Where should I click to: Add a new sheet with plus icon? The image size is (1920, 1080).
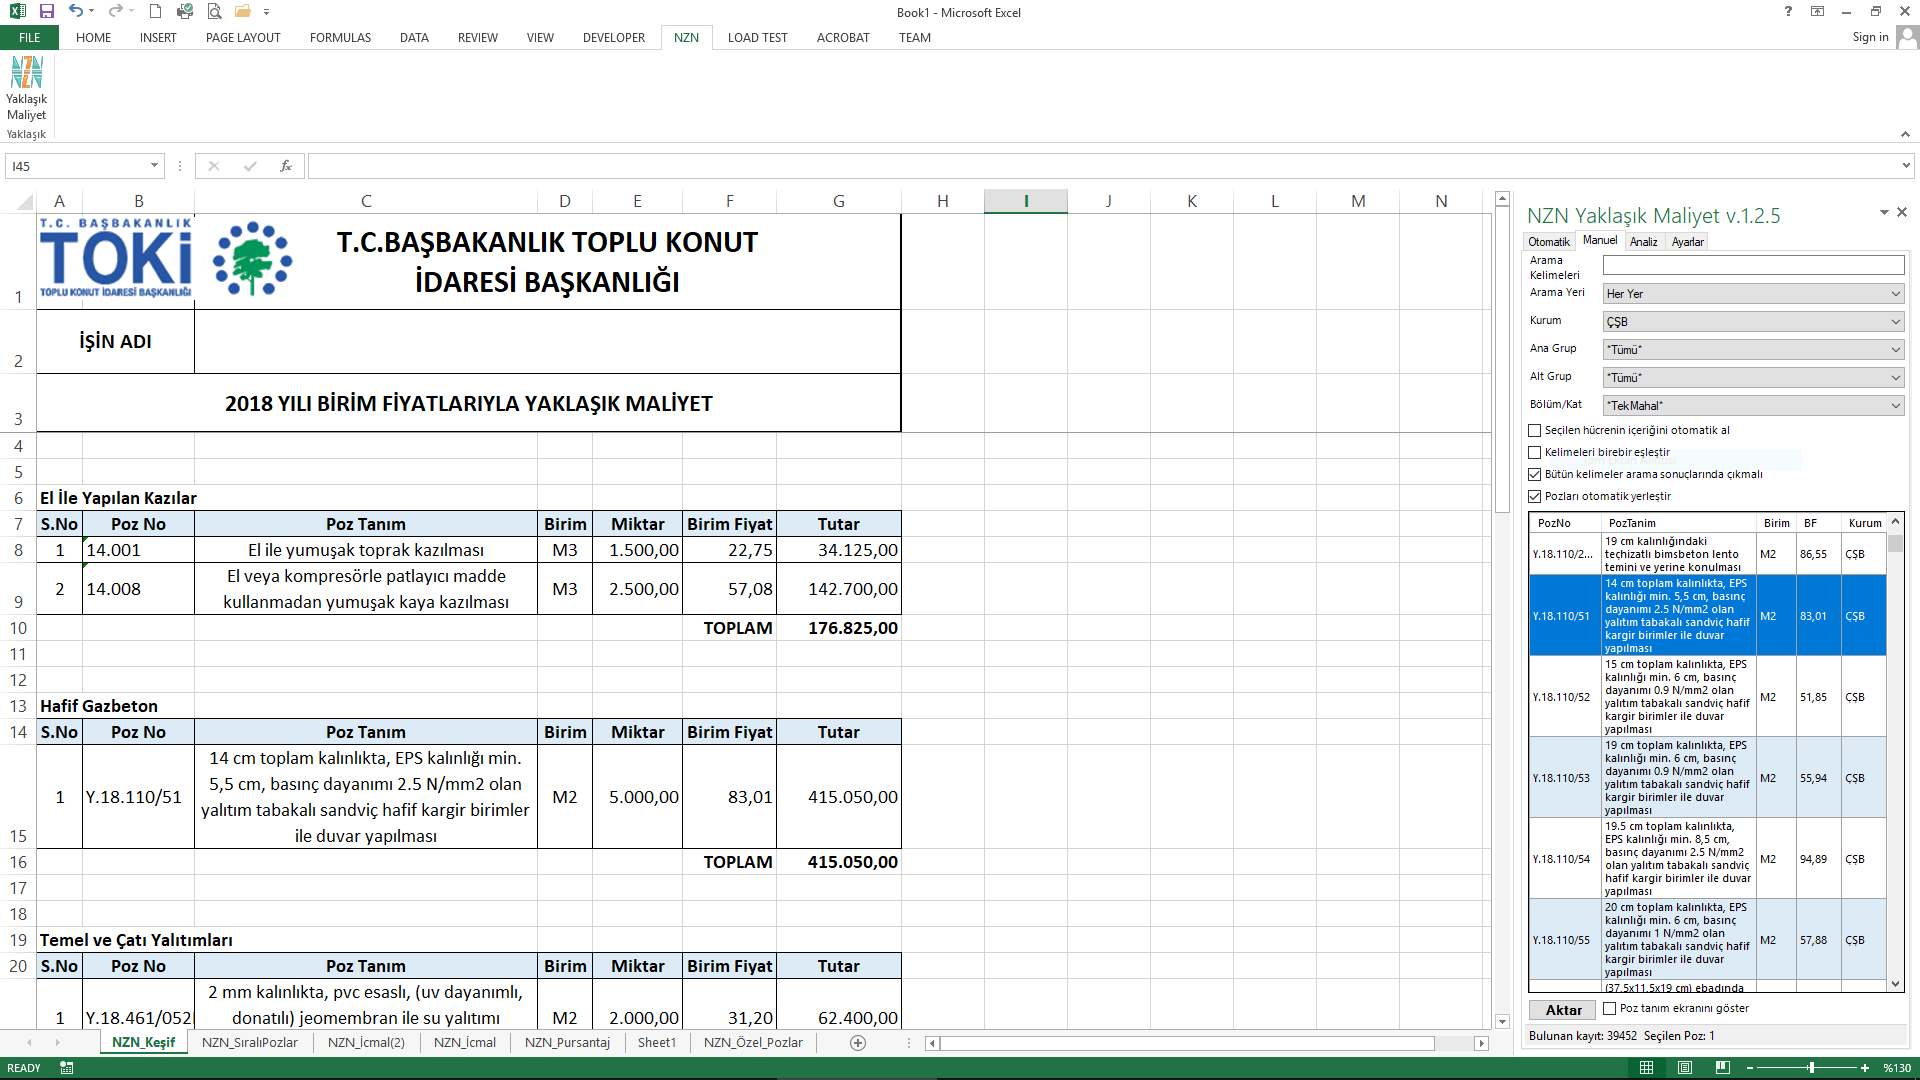coord(857,1043)
